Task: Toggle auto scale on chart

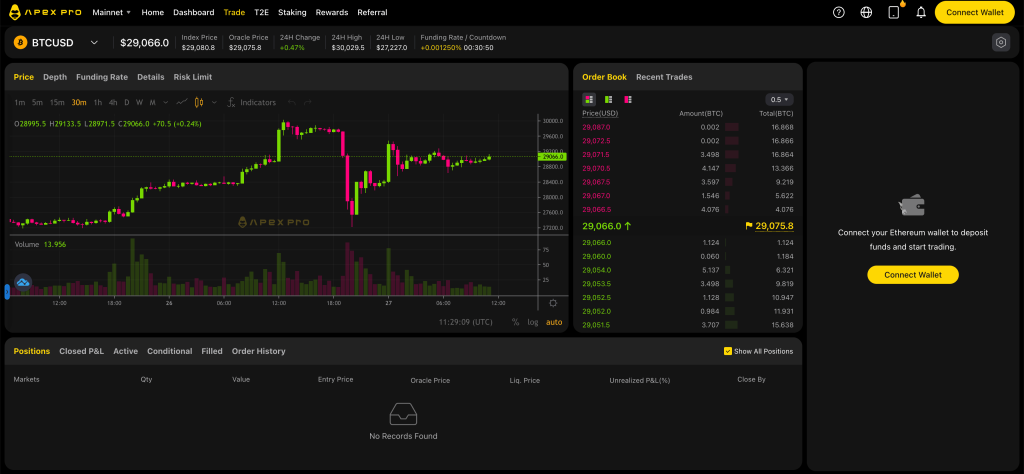Action: (554, 322)
